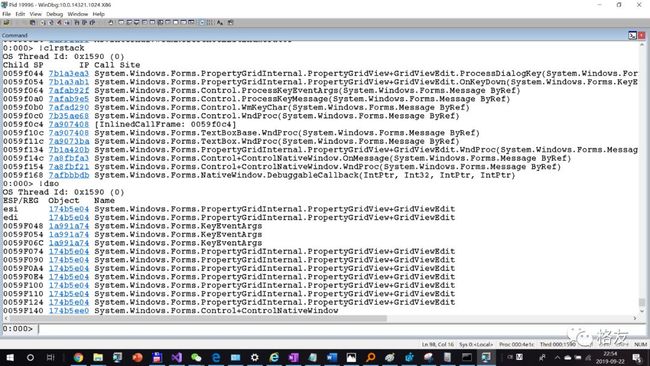Open the Debug menu
The width and height of the screenshot is (650, 366).
(54, 14)
